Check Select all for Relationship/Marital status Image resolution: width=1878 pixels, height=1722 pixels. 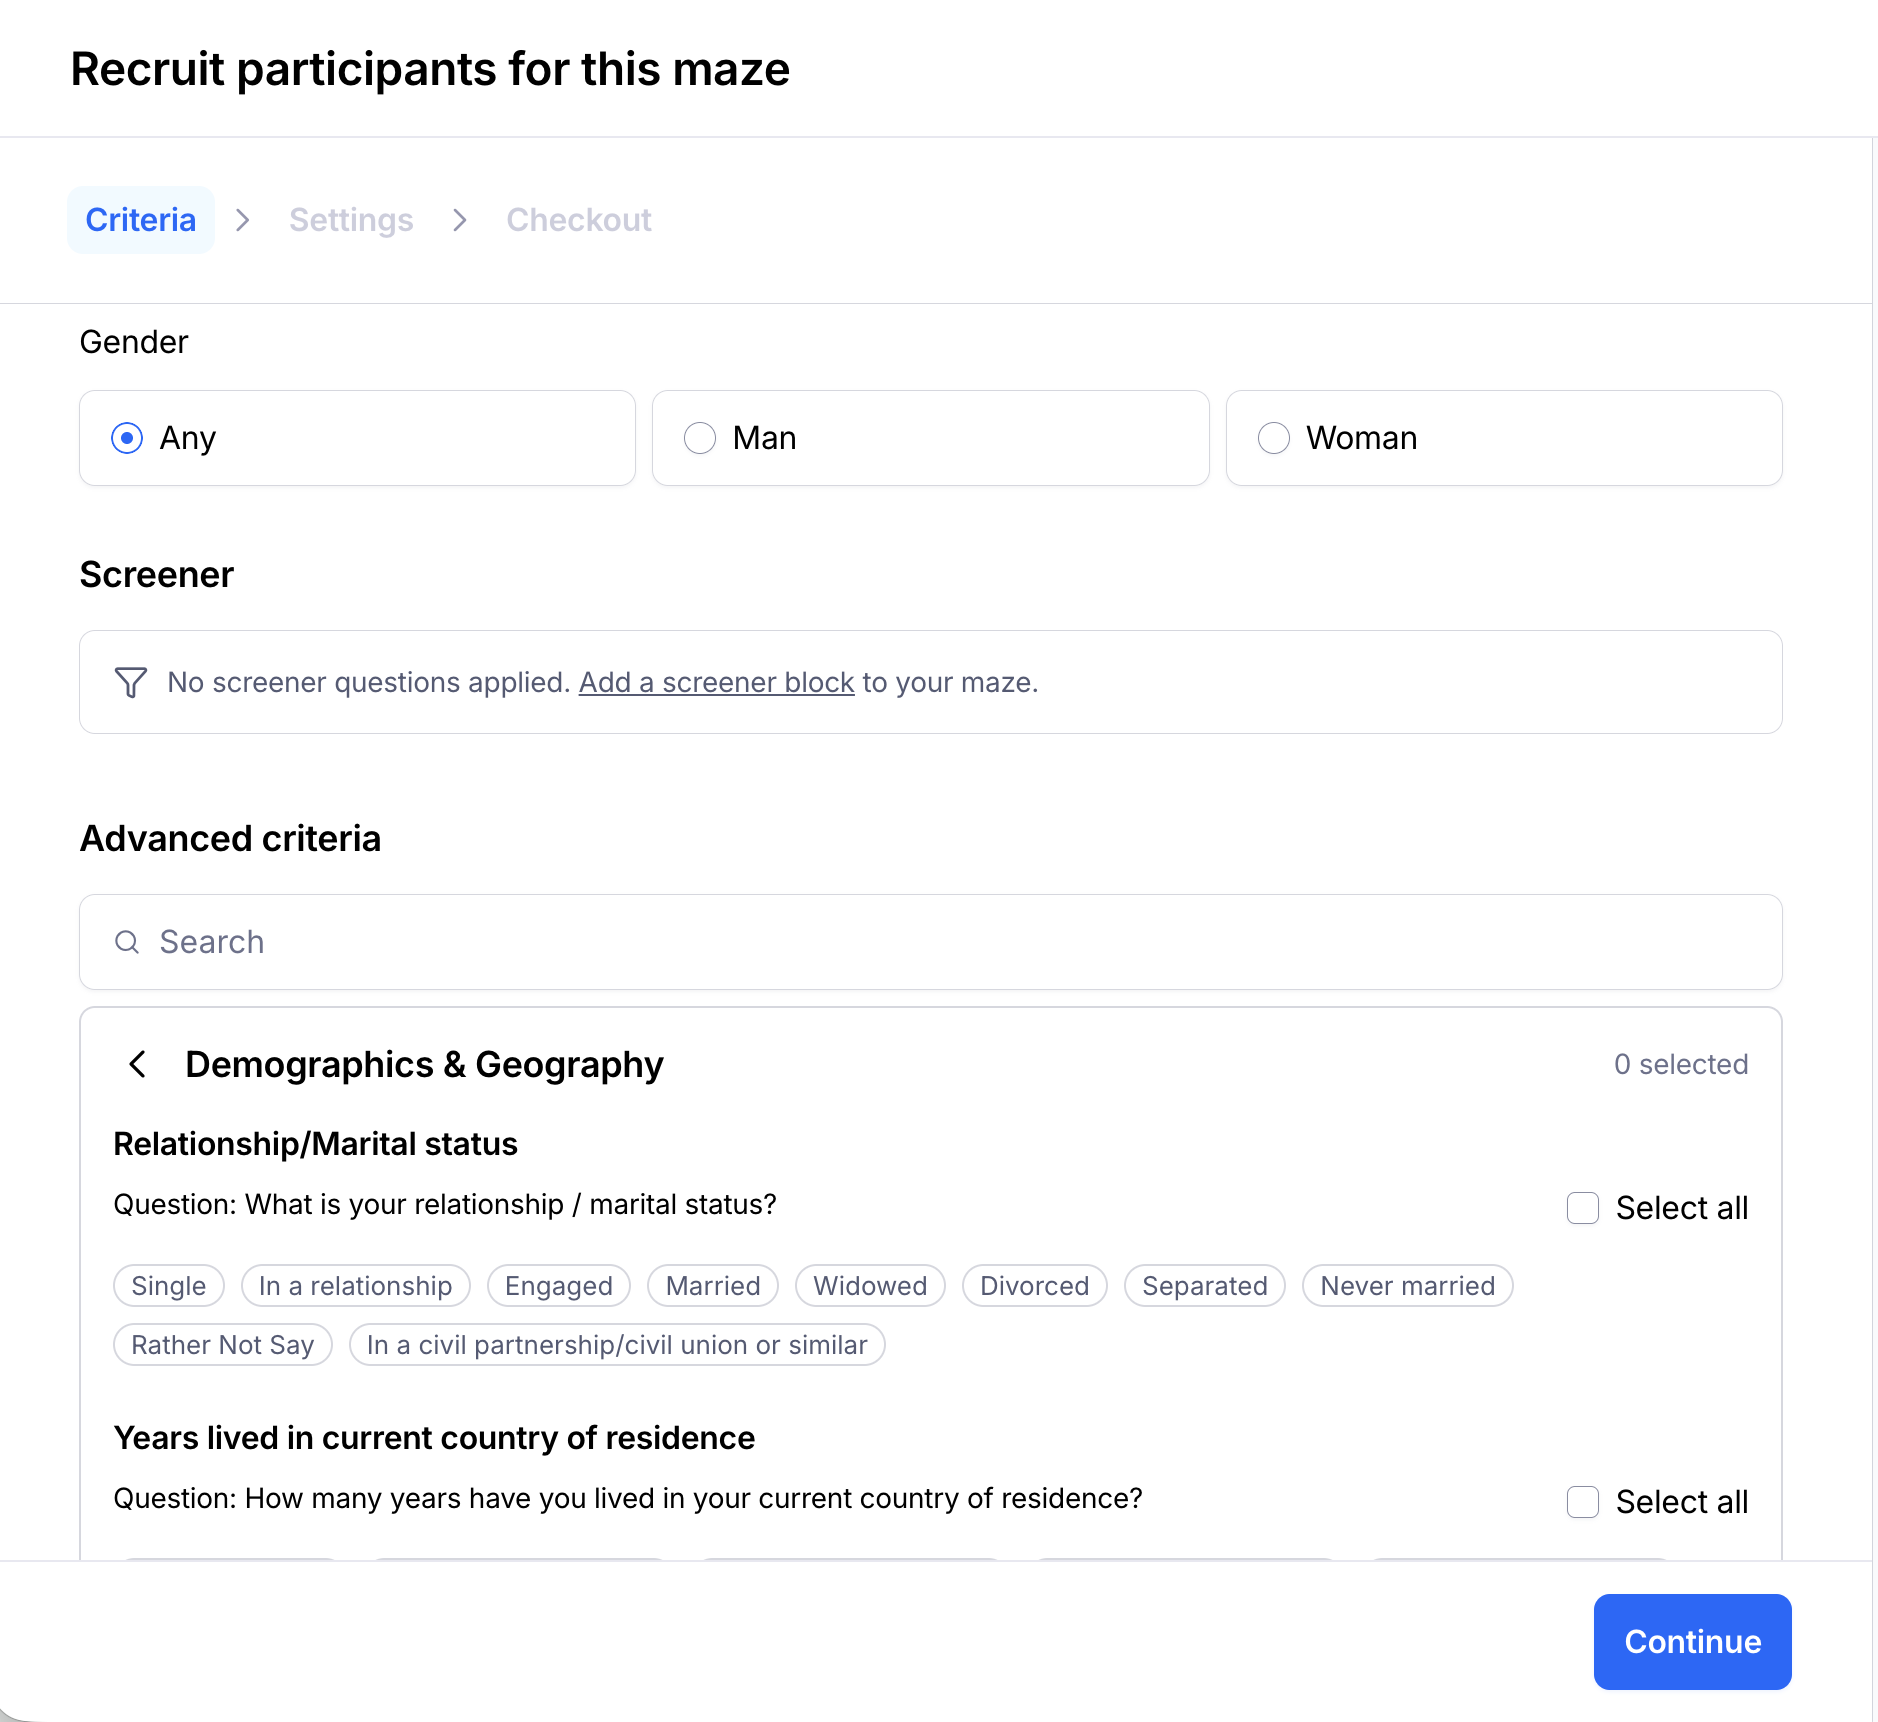pos(1582,1208)
